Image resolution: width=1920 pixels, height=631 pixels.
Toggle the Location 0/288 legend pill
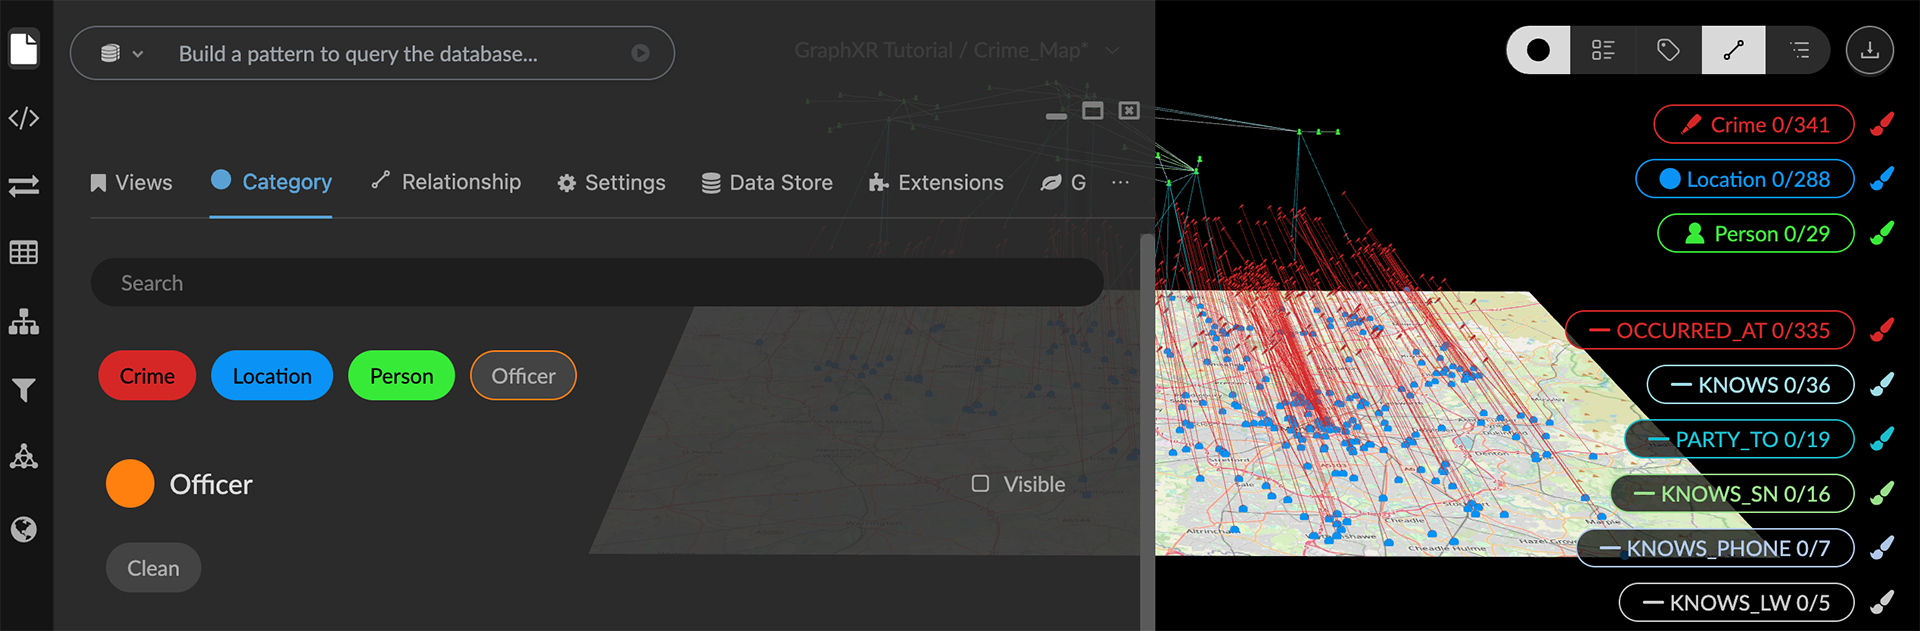tap(1744, 180)
